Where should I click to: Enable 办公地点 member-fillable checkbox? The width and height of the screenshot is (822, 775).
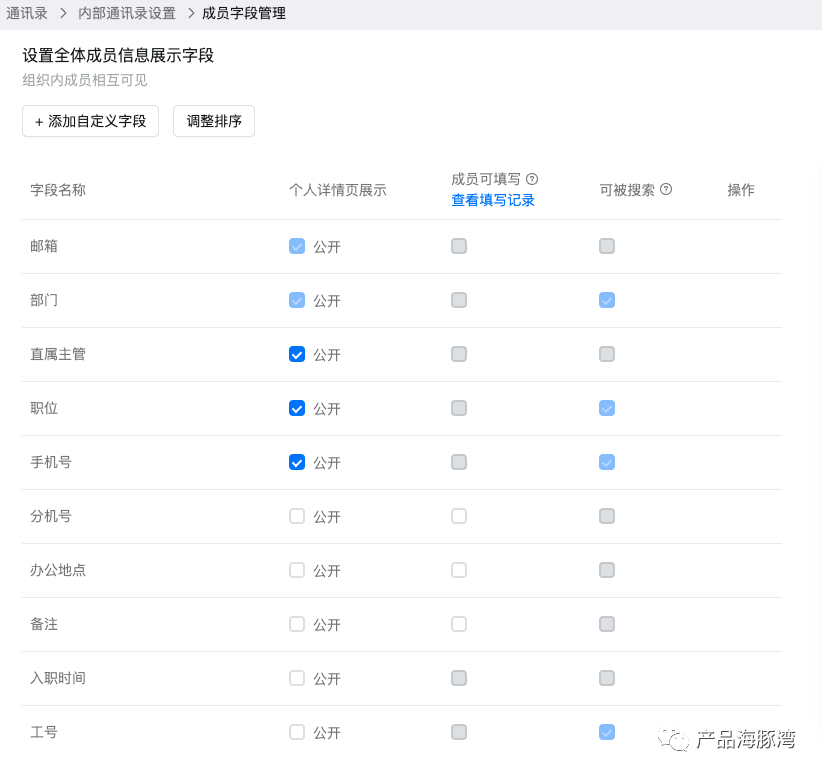(x=459, y=570)
